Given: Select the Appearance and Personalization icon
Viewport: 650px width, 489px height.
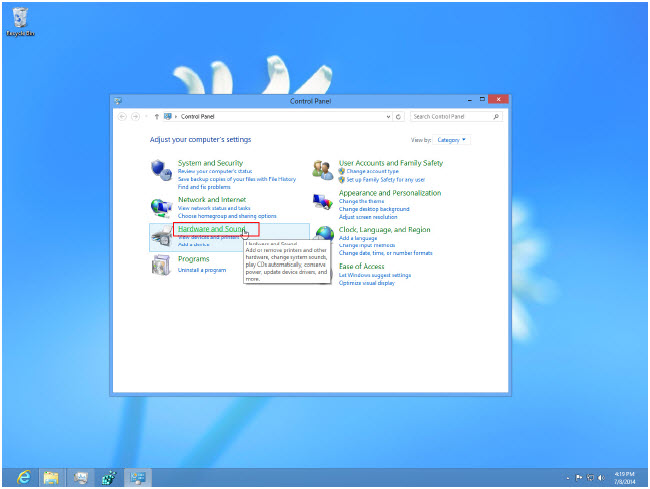Looking at the screenshot, I should click(322, 203).
